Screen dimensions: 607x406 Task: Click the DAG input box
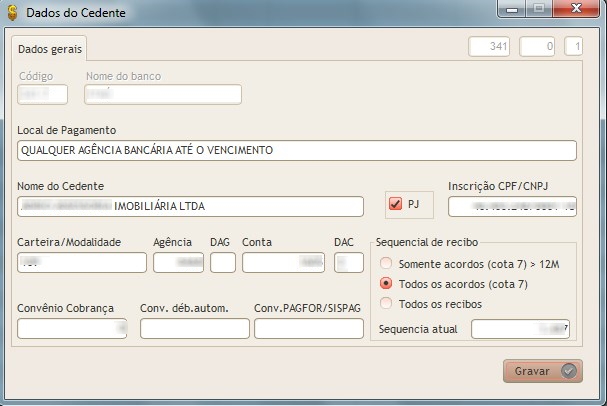(x=223, y=262)
